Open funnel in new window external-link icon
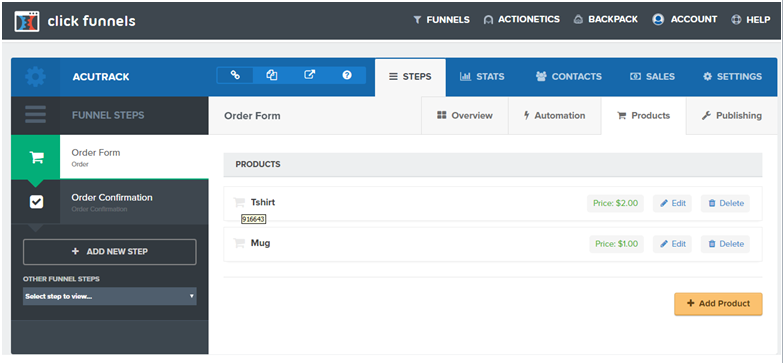 (x=310, y=75)
